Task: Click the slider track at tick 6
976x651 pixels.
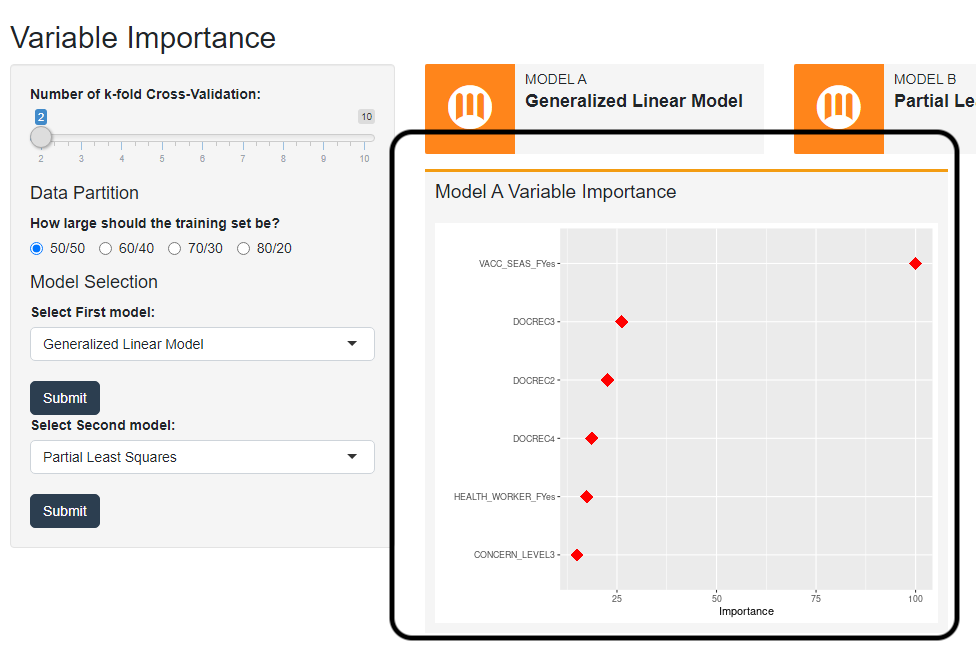Action: coord(202,138)
